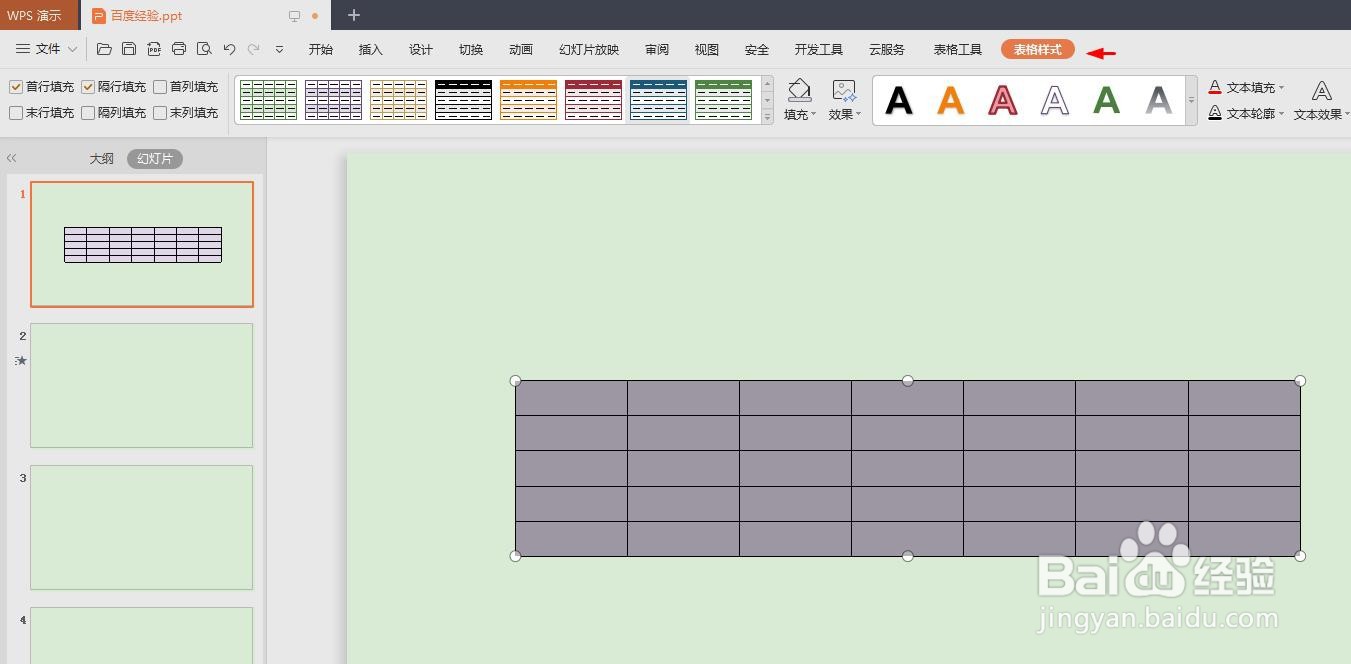
Task: Apply the gray gradient WordArt style A
Action: click(x=1159, y=100)
